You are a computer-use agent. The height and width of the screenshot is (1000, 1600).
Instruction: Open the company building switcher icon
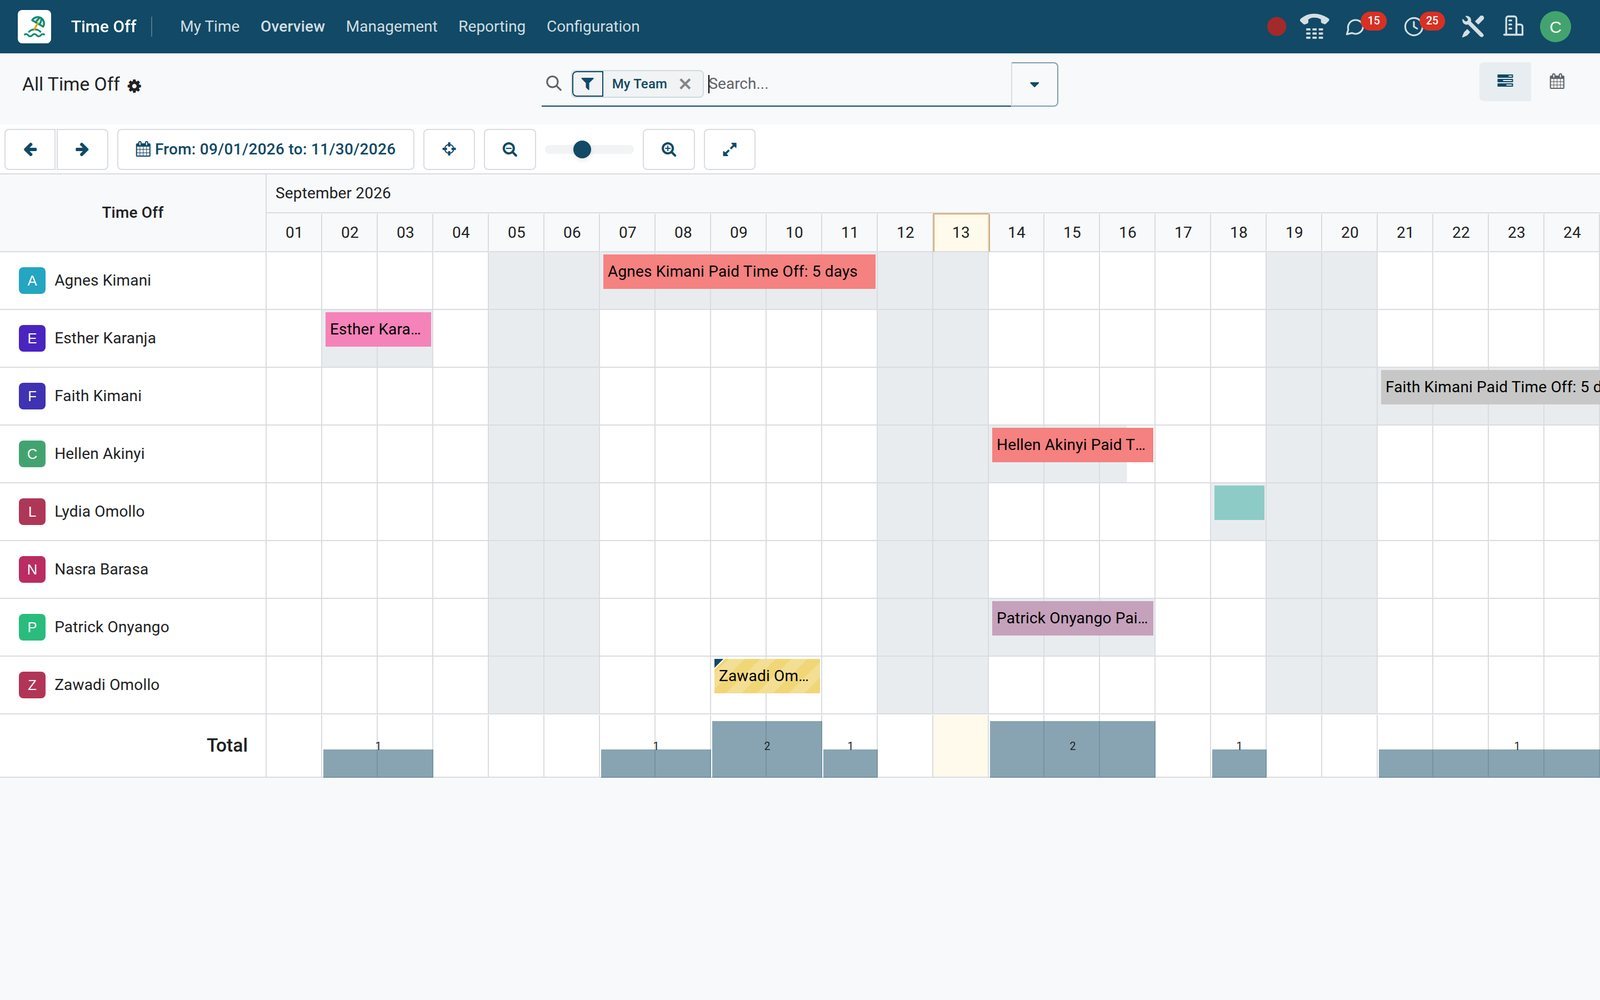pos(1514,27)
